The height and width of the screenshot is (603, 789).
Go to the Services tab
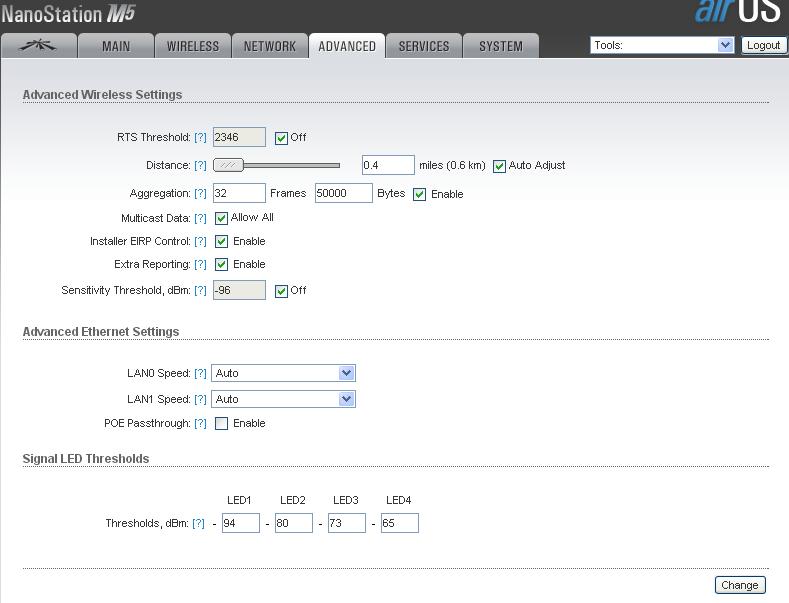tap(423, 46)
